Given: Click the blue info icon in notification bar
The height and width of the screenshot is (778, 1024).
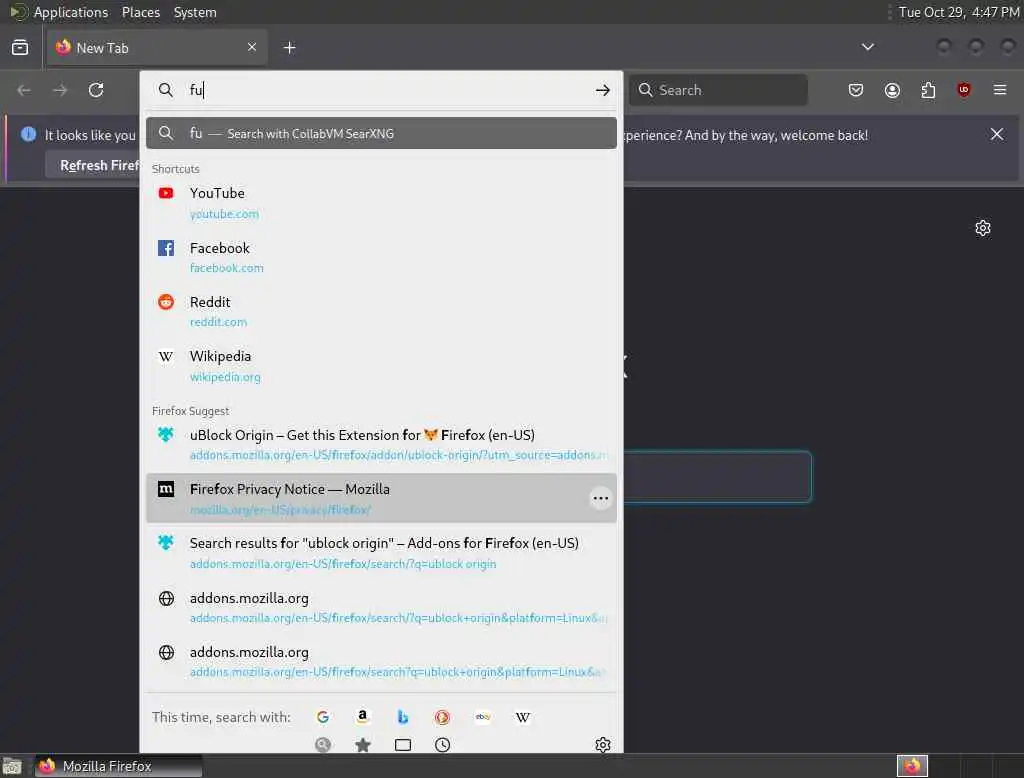Looking at the screenshot, I should (x=29, y=135).
